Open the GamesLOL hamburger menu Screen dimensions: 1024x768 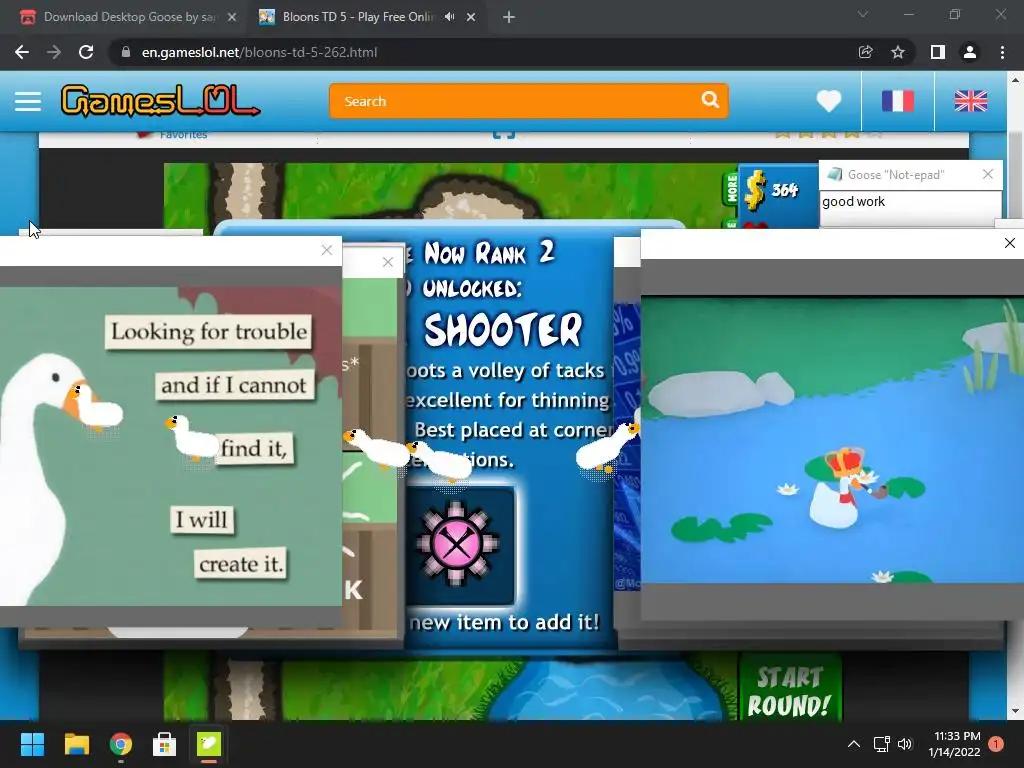click(28, 101)
